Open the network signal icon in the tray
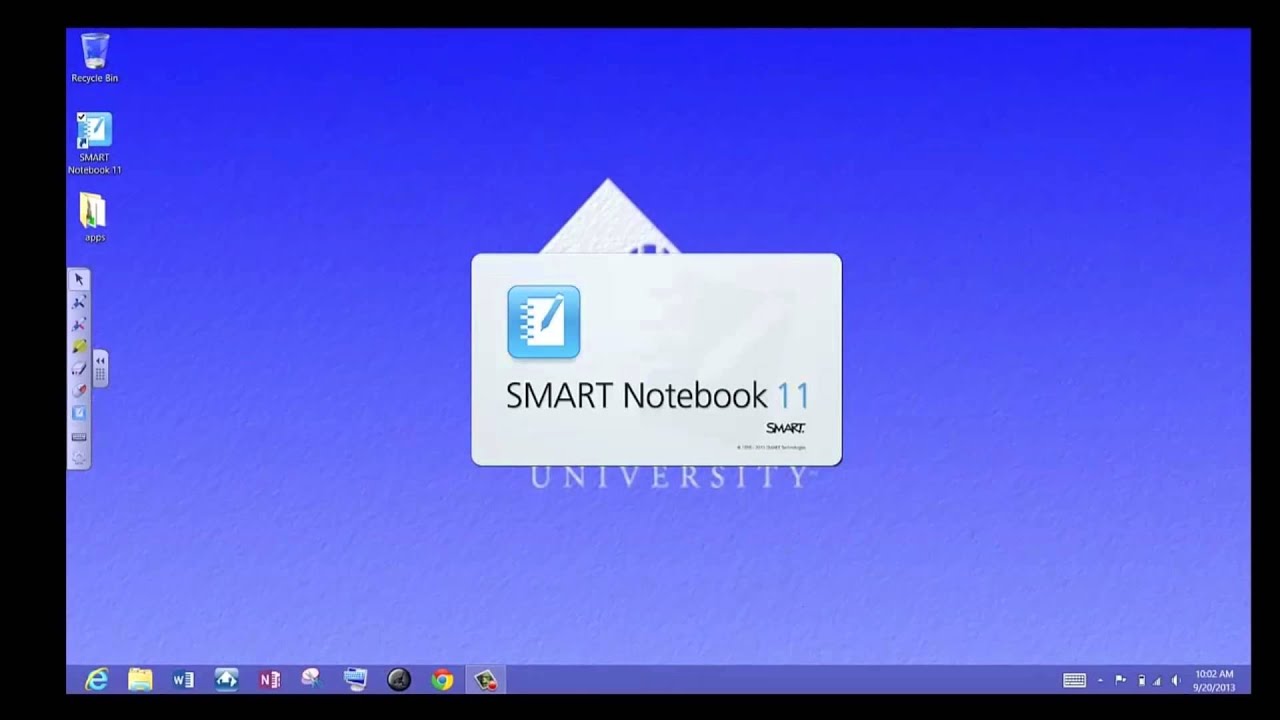This screenshot has width=1280, height=720. point(1158,681)
